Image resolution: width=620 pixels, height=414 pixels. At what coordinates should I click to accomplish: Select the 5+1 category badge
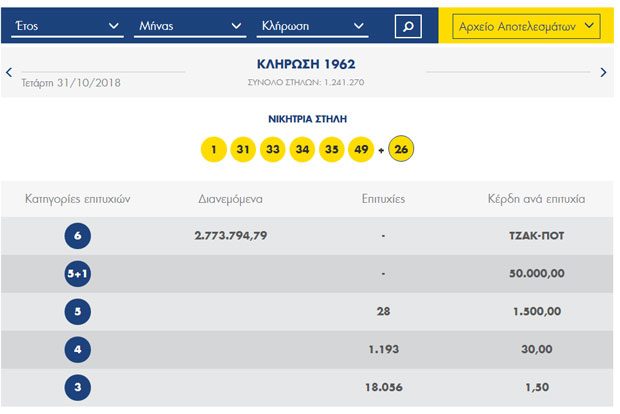pyautogui.click(x=78, y=274)
